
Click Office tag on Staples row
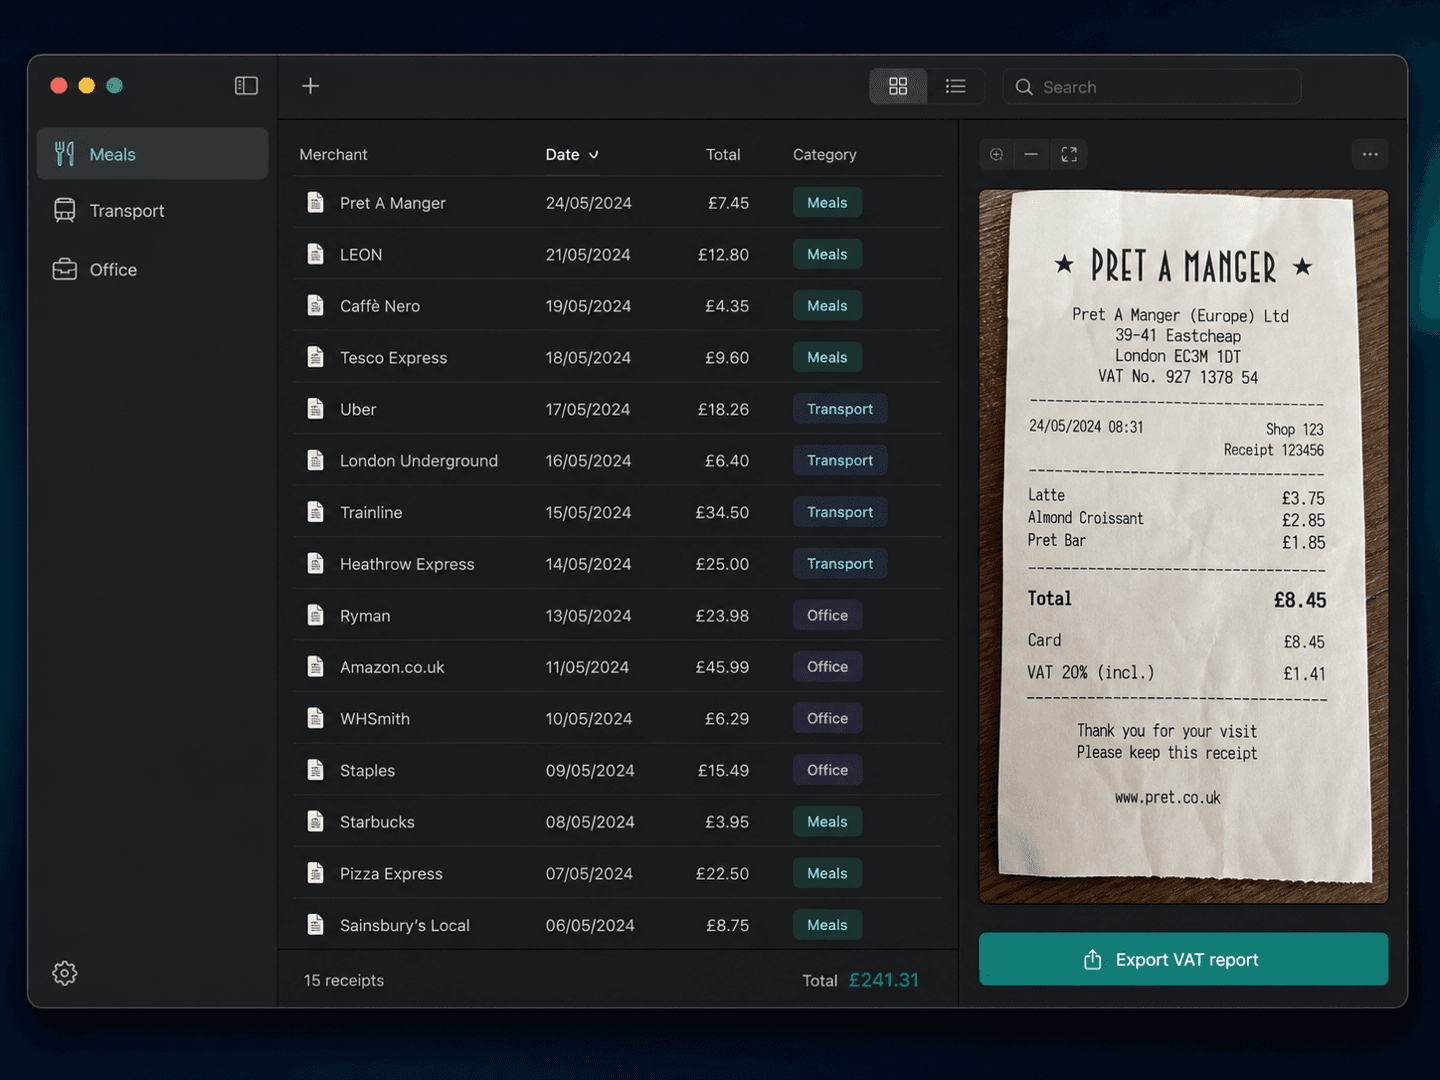[x=827, y=770]
